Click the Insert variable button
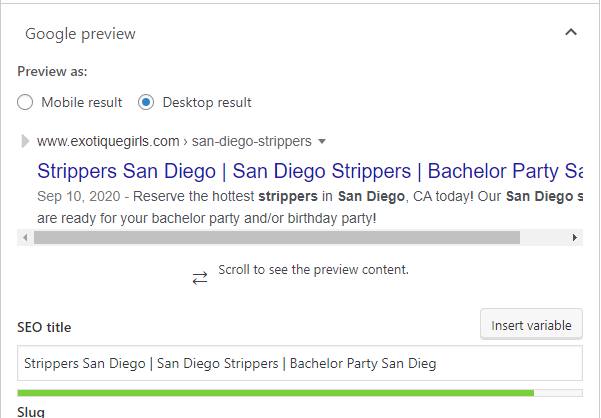The height and width of the screenshot is (418, 601). (531, 325)
